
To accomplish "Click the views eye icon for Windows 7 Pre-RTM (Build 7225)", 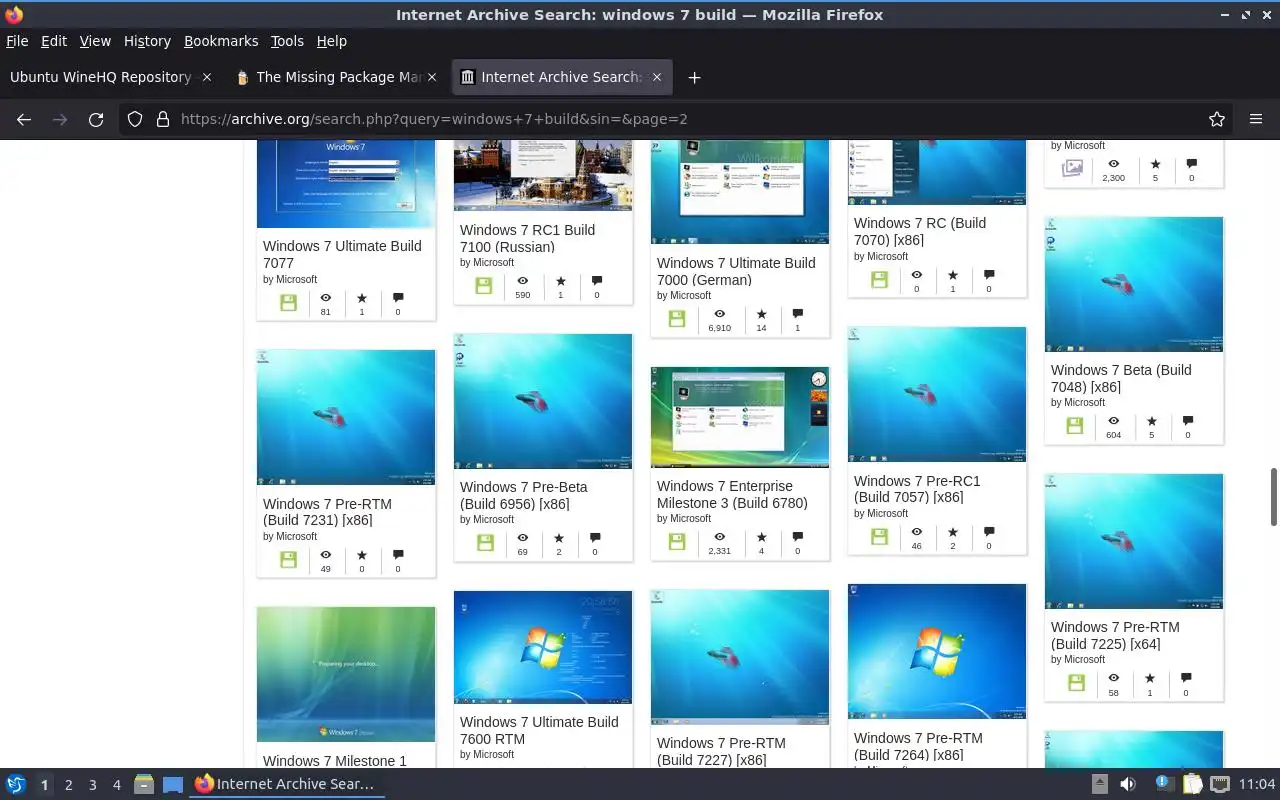I will 1113,678.
